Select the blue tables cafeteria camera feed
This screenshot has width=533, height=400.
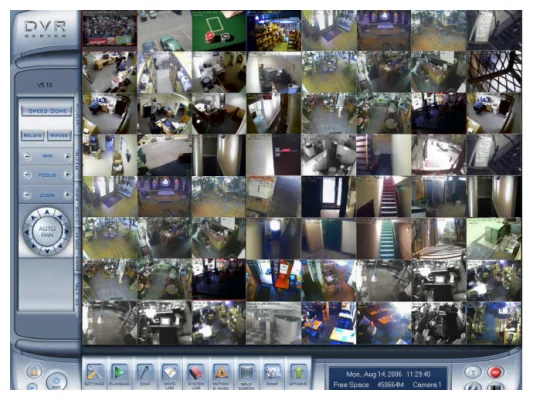(329, 323)
